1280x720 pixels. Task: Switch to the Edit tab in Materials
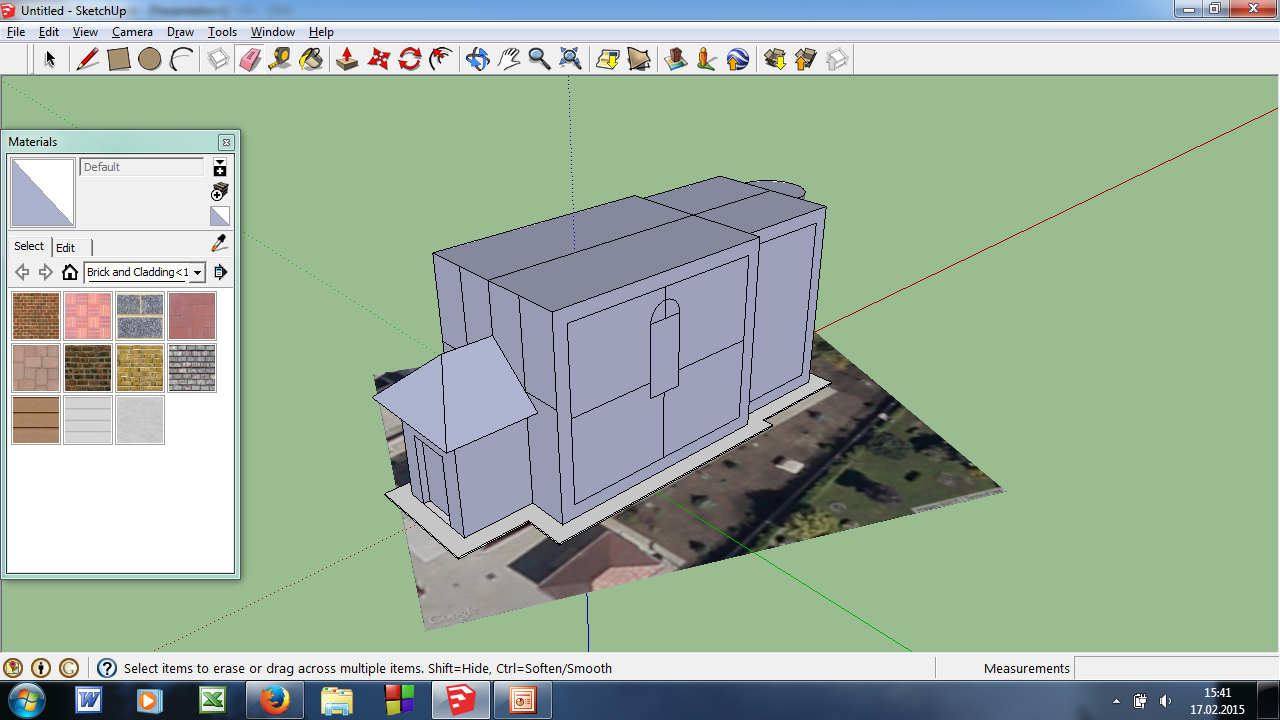[x=65, y=247]
